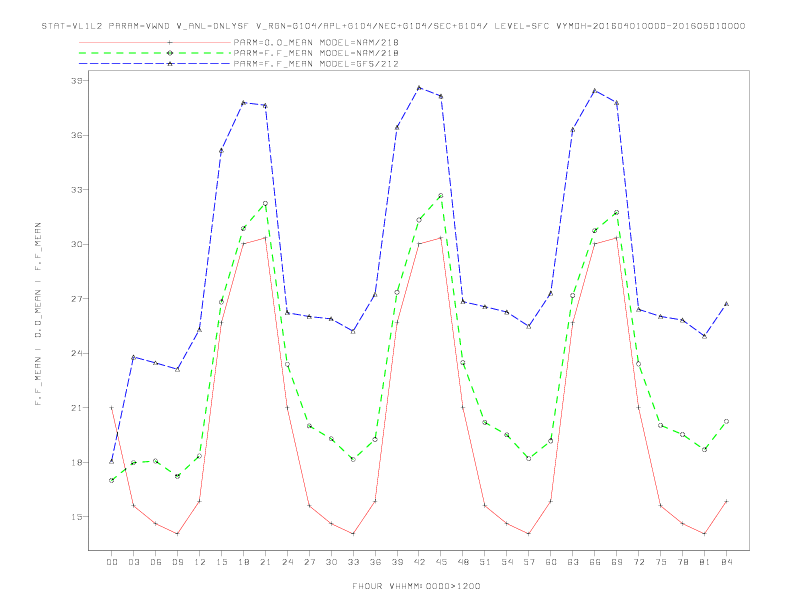
Task: Click green legend entry PARM=F.F_MEAN MODEL=NAM/218
Action: coord(316,53)
